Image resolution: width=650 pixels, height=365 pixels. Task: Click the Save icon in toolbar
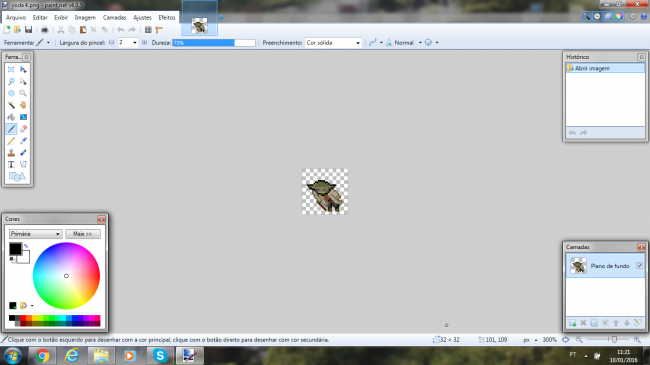28,29
